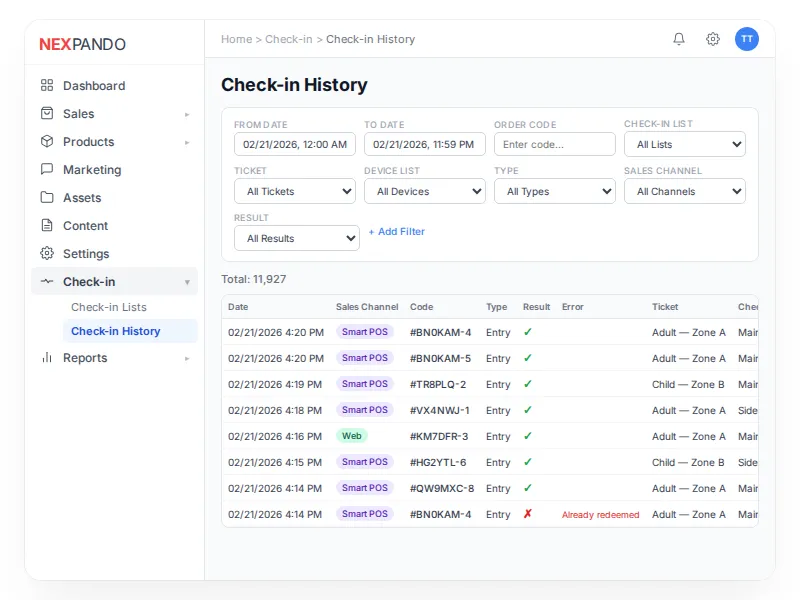Click Child — Zone B for #TR8PLQ-2
800x600 pixels.
[x=688, y=384]
